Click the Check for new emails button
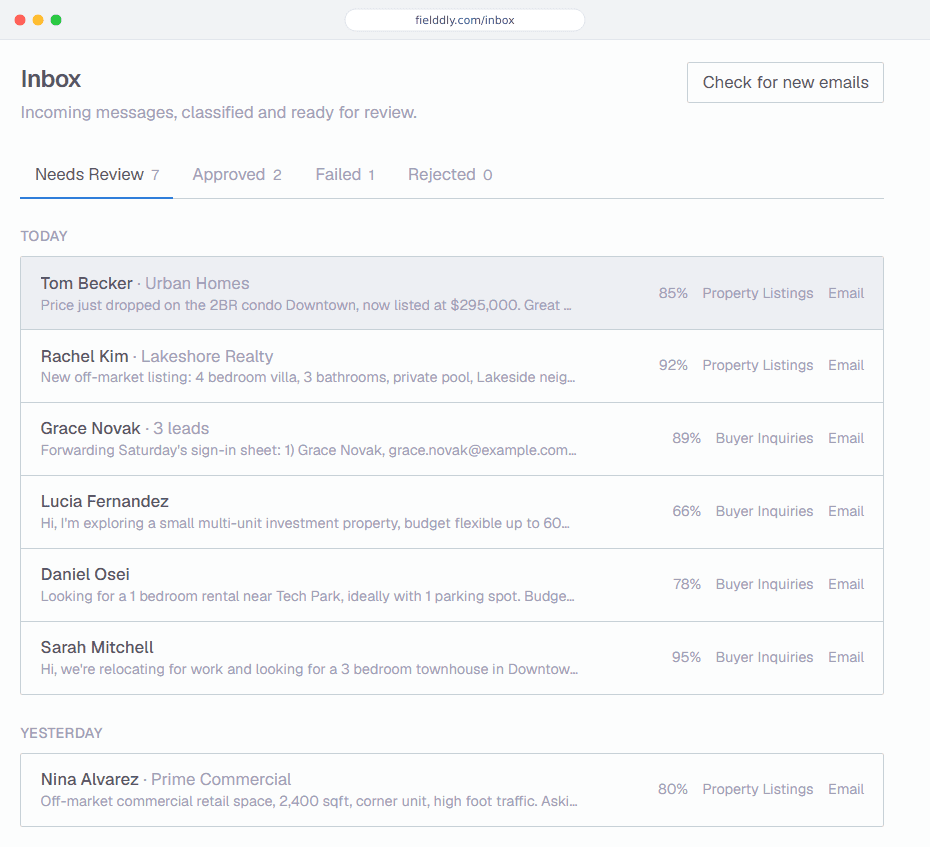The height and width of the screenshot is (847, 930). point(785,82)
